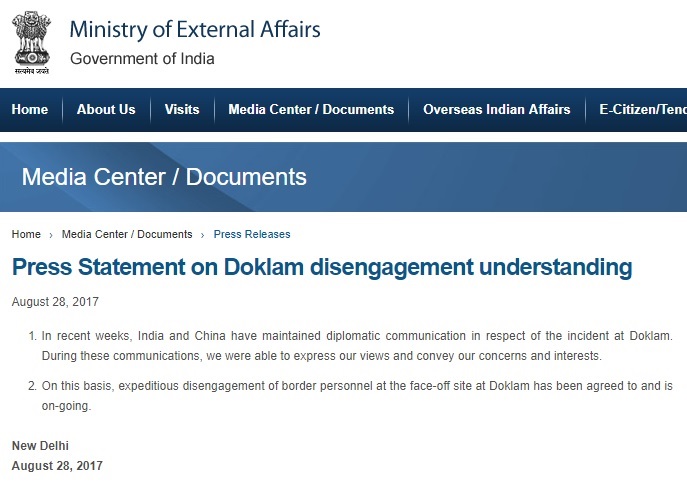
Task: Click the Home breadcrumb link
Action: (26, 234)
